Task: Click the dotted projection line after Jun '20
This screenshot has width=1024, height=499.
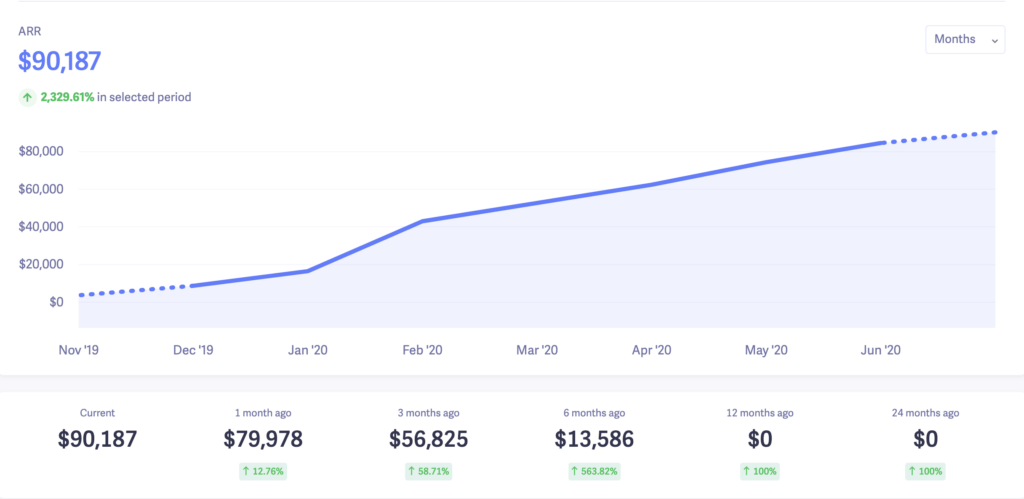Action: point(940,137)
